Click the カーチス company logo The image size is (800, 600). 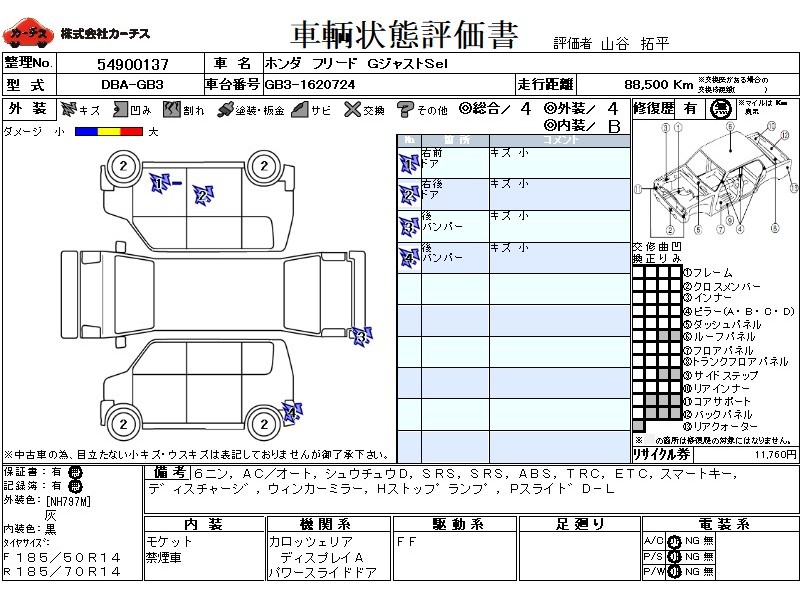pos(27,34)
